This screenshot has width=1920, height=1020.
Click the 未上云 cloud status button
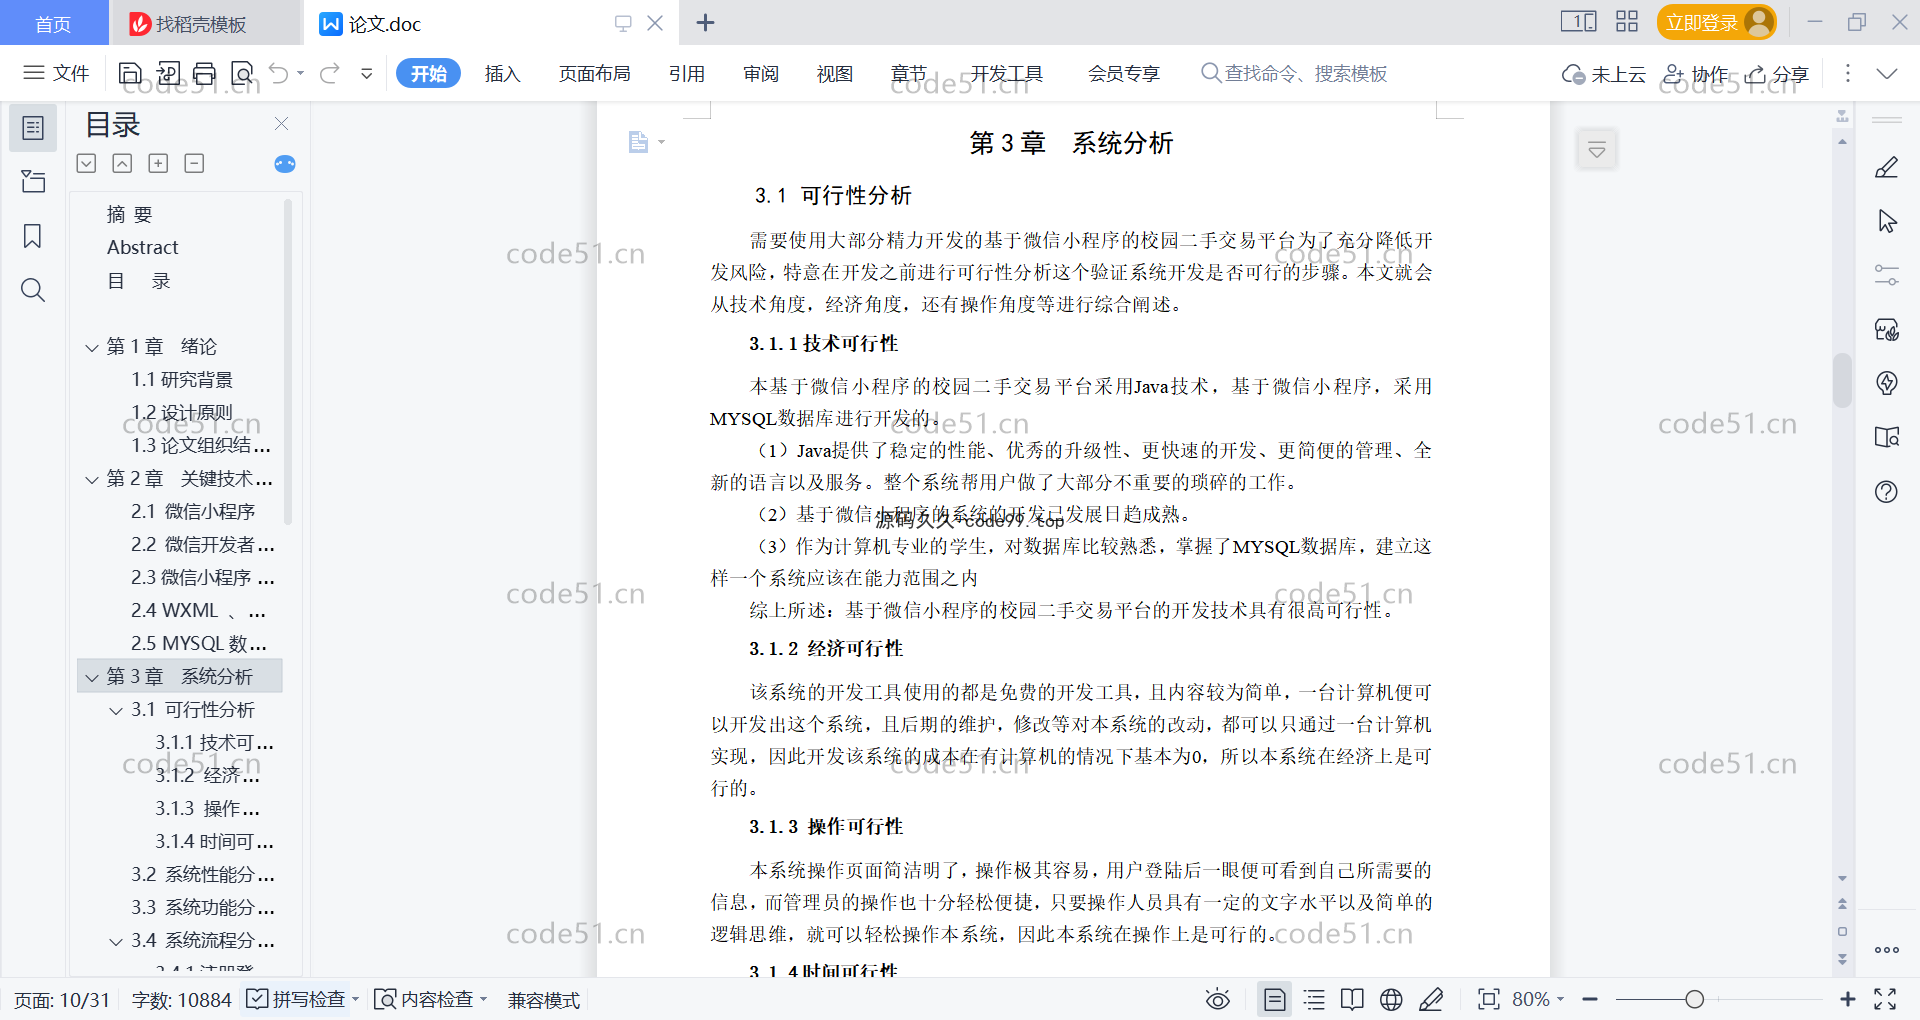tap(1604, 74)
